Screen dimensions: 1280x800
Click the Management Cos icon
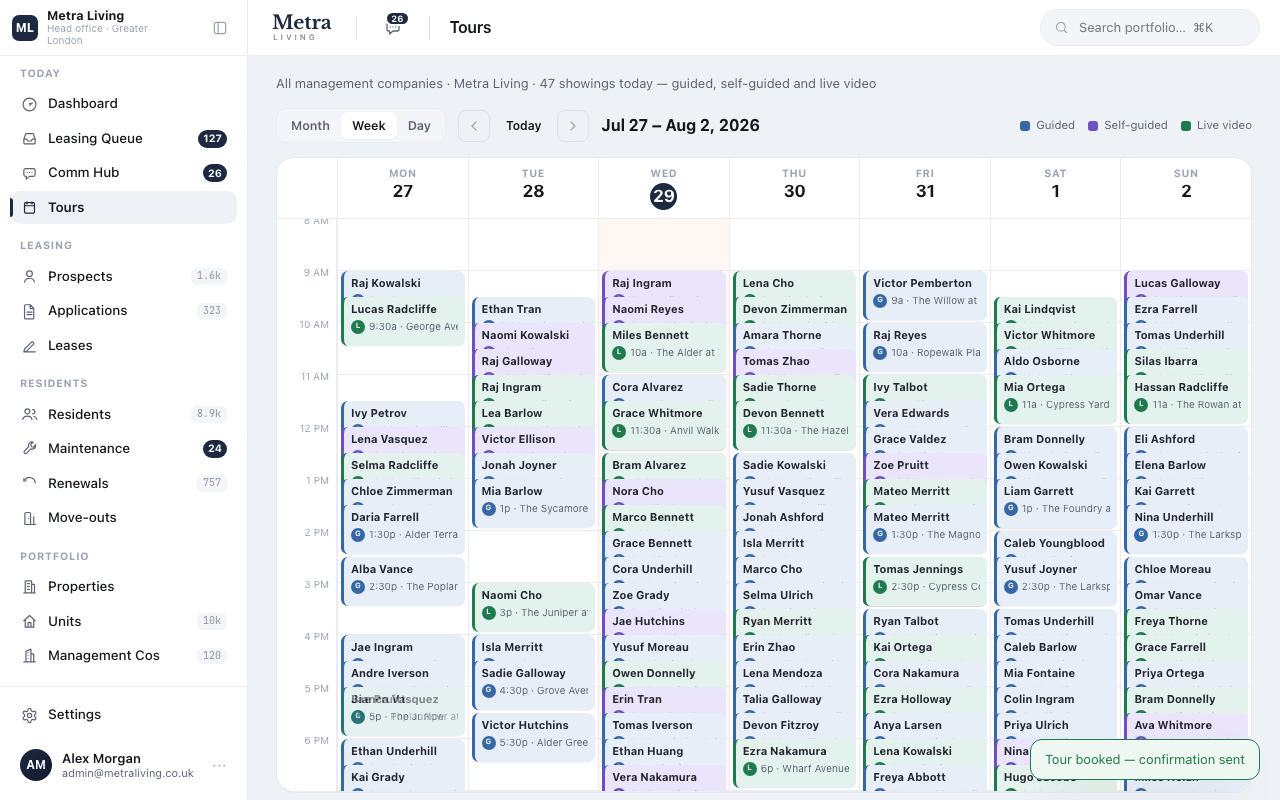30,656
